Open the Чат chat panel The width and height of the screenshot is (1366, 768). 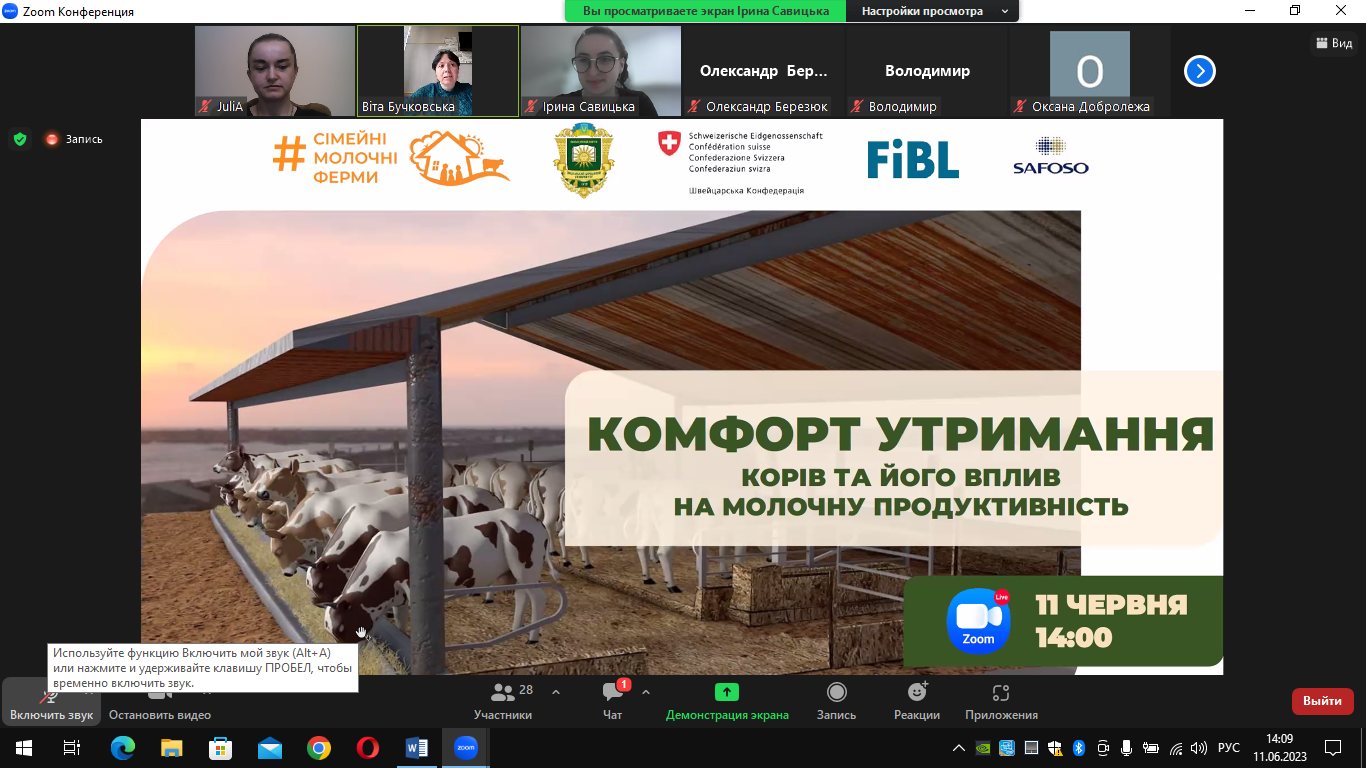(612, 701)
